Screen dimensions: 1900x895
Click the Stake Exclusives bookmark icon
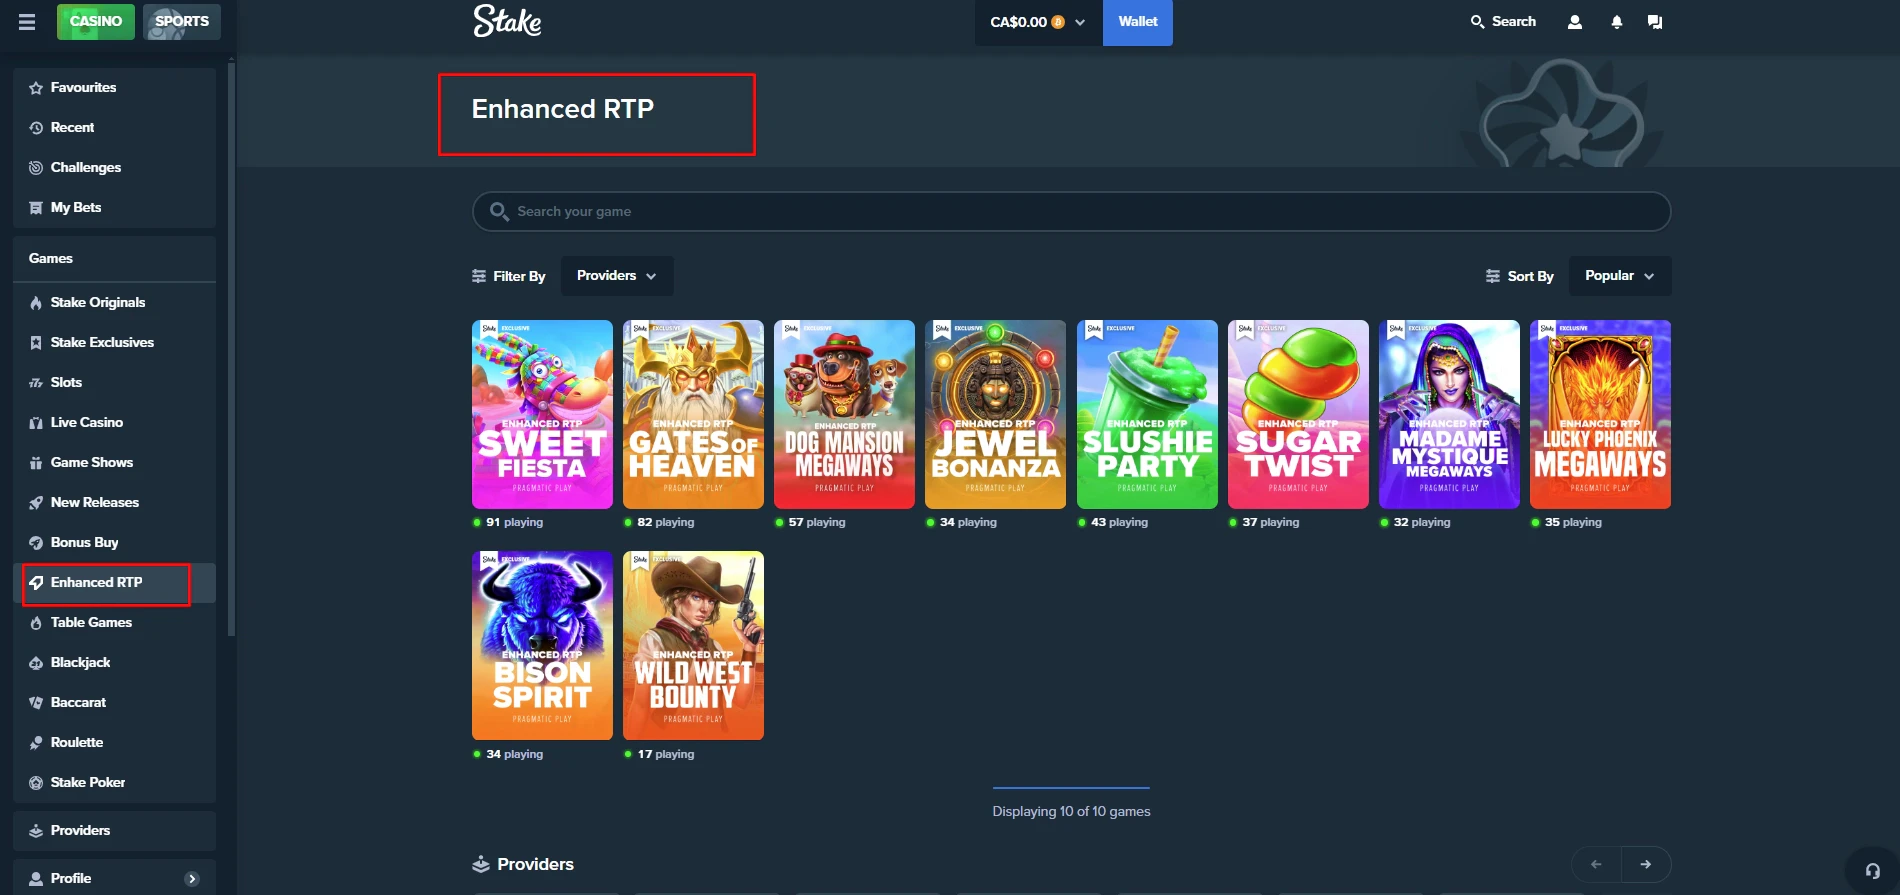[x=36, y=343]
